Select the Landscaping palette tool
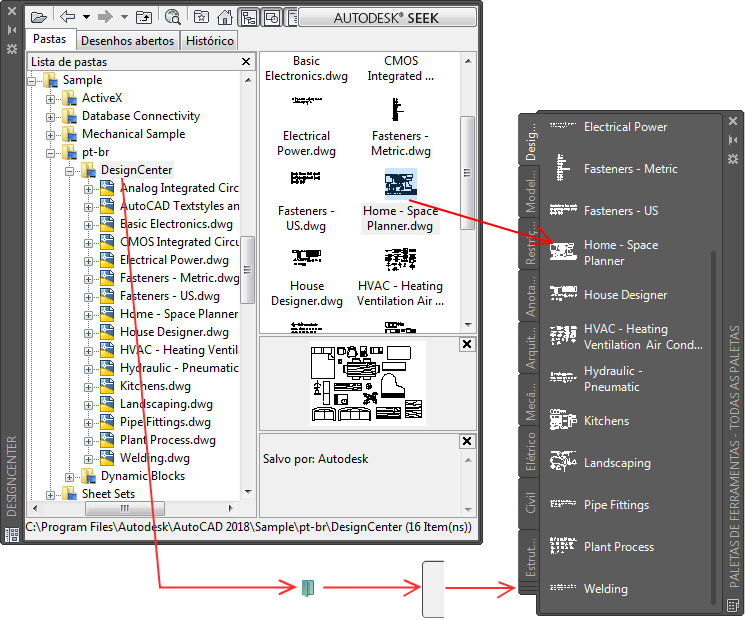The image size is (746, 620). [x=600, y=463]
